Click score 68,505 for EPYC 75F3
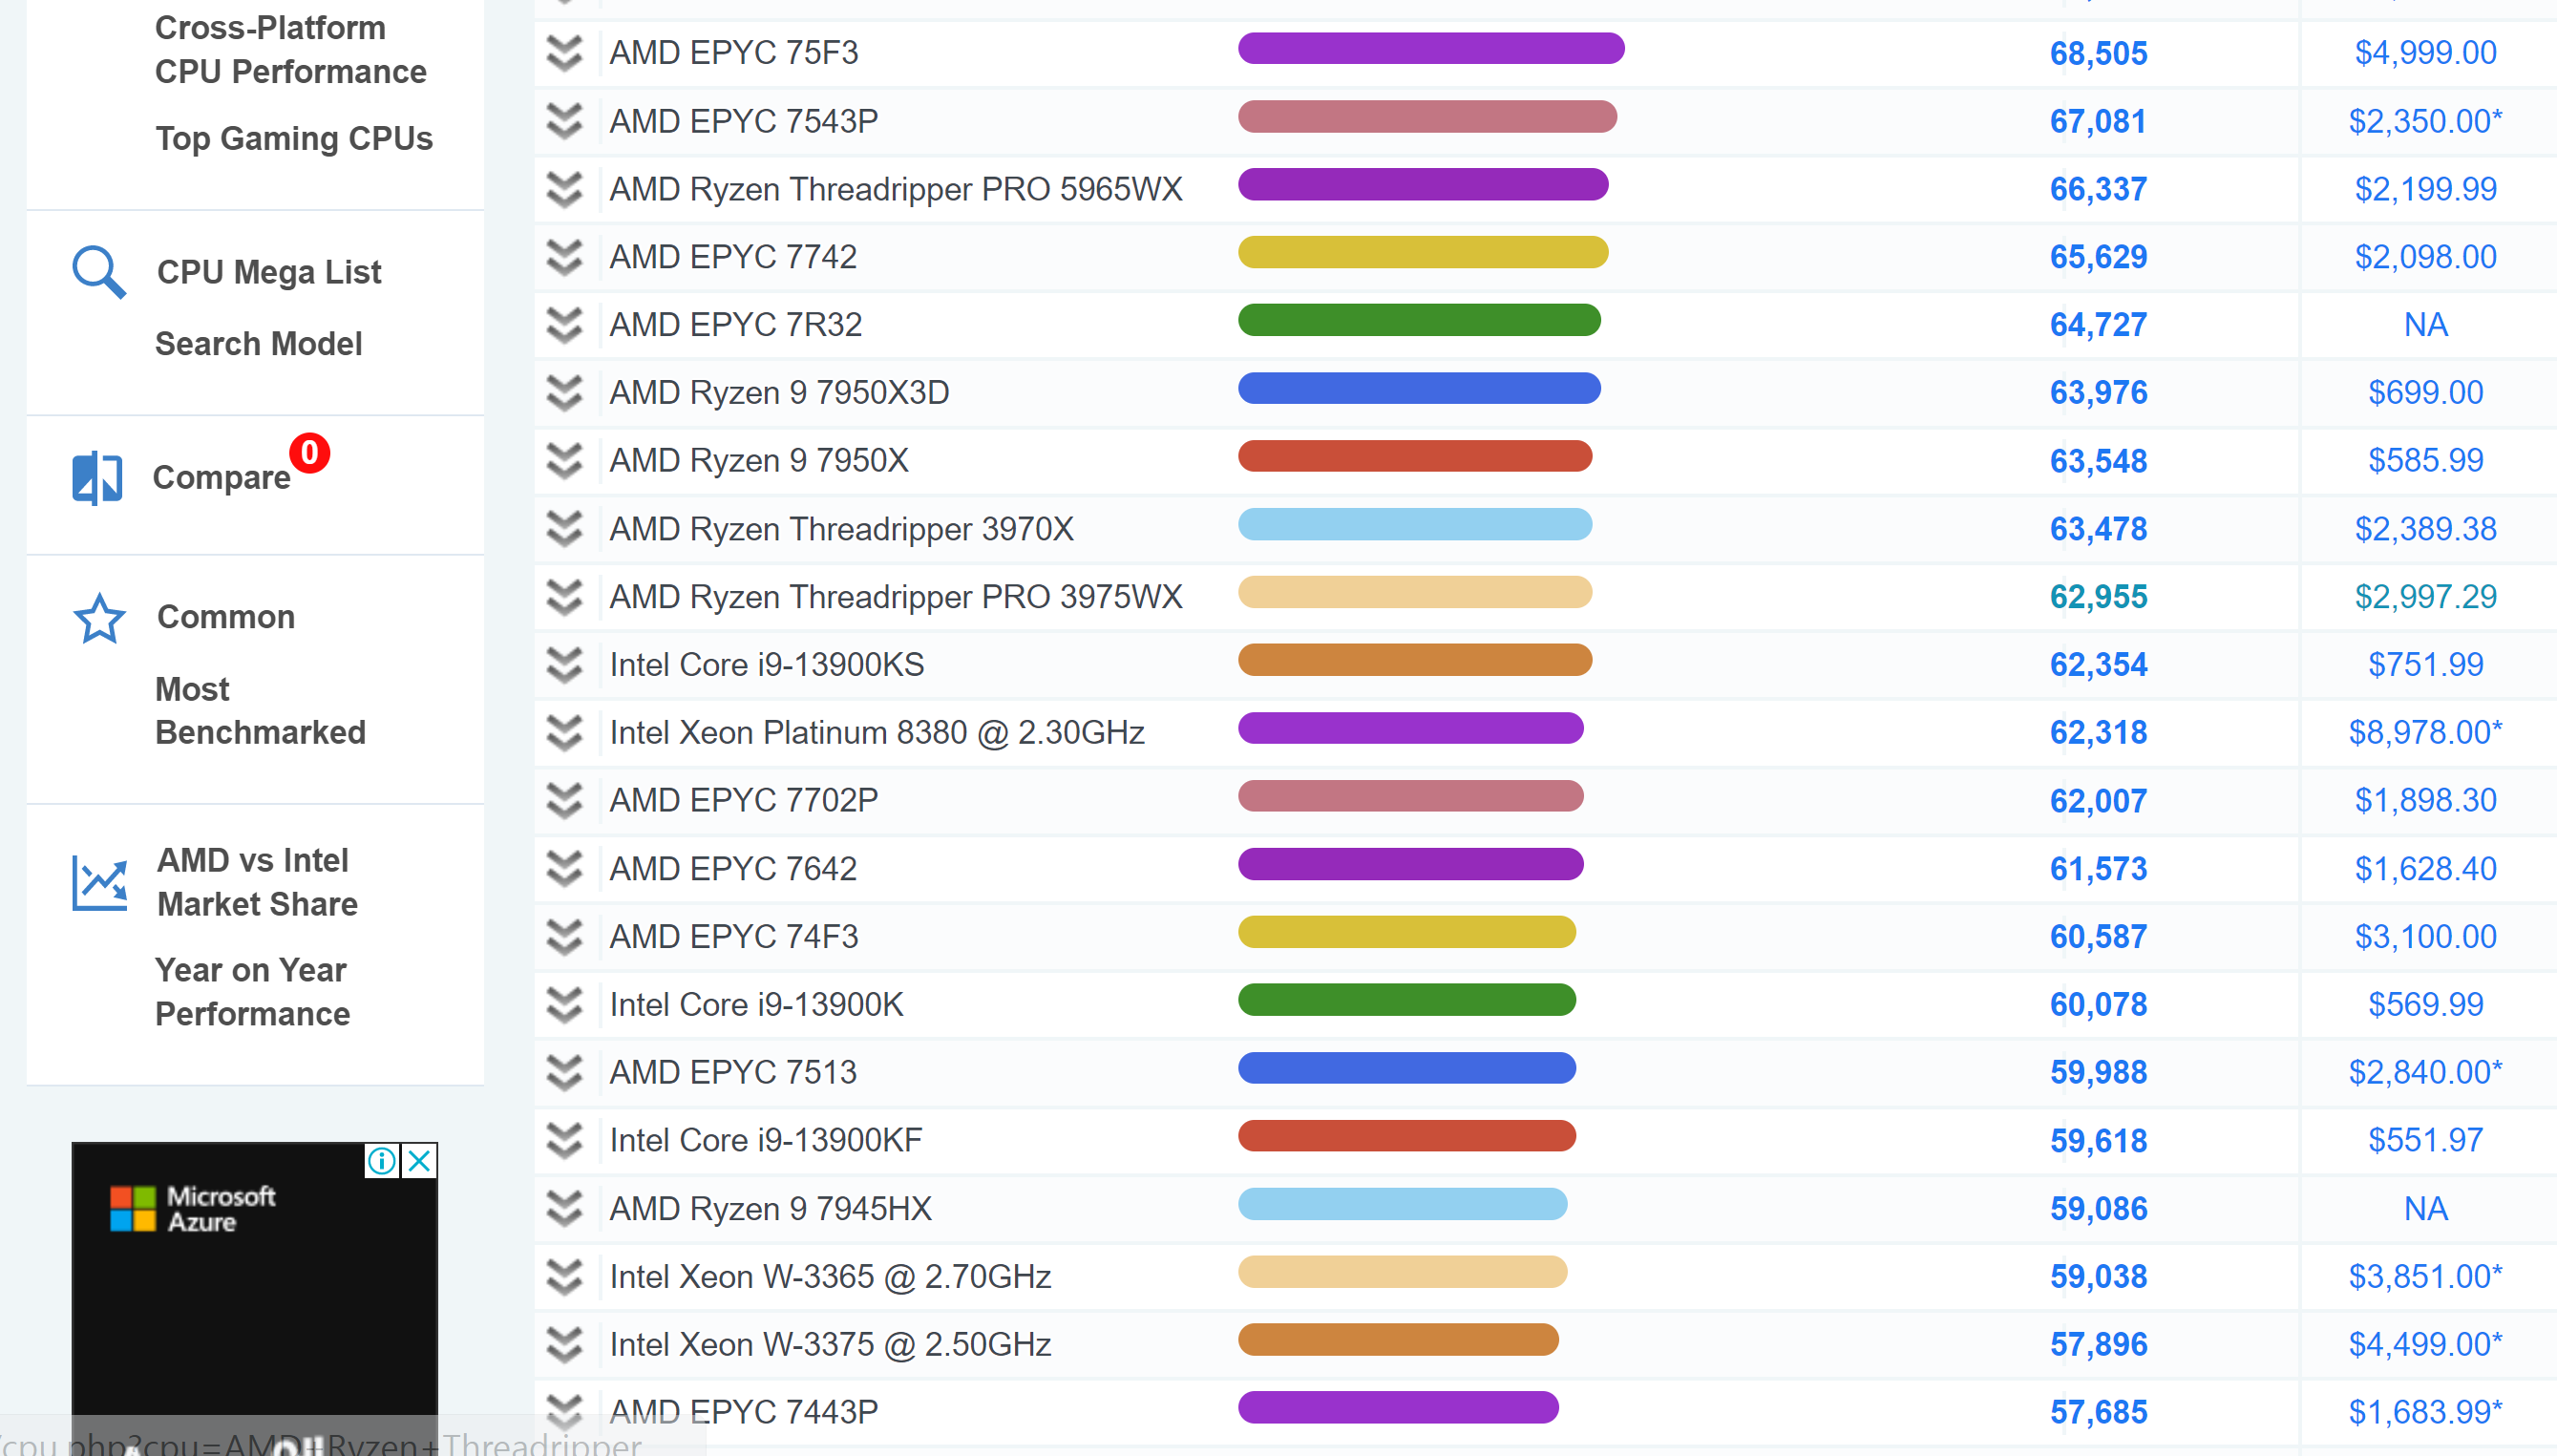Image resolution: width=2557 pixels, height=1456 pixels. tap(2098, 53)
